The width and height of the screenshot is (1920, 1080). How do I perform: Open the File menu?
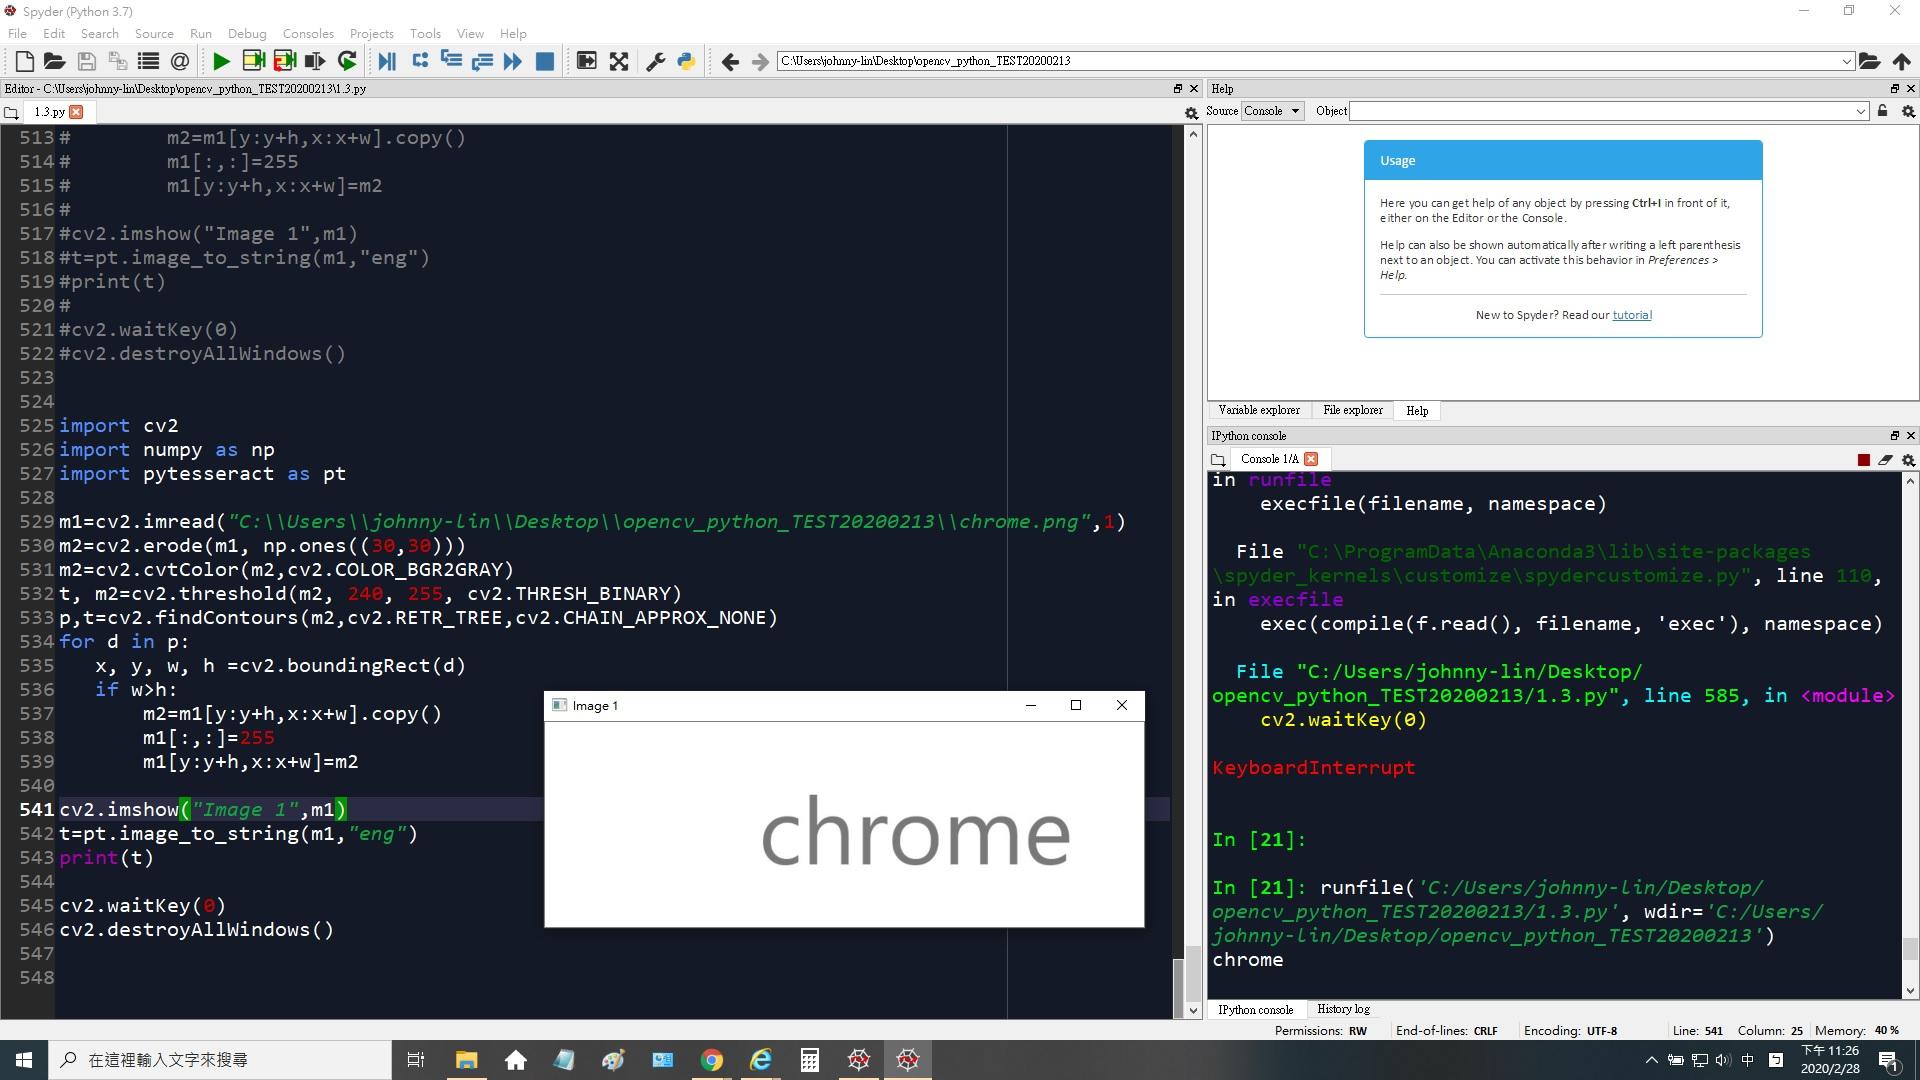coord(17,33)
